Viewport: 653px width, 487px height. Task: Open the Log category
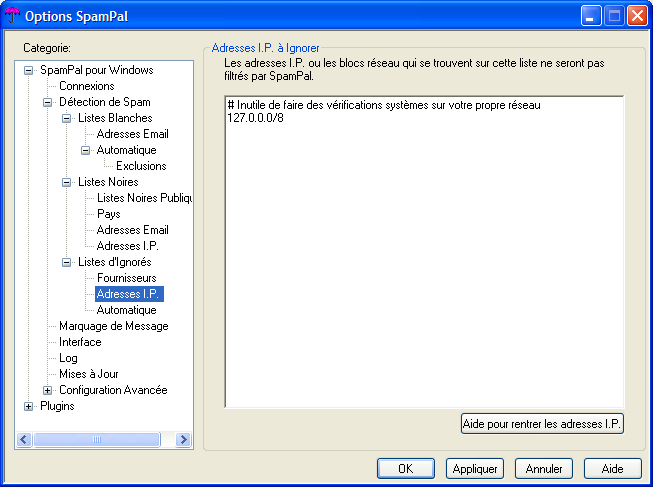coord(68,358)
